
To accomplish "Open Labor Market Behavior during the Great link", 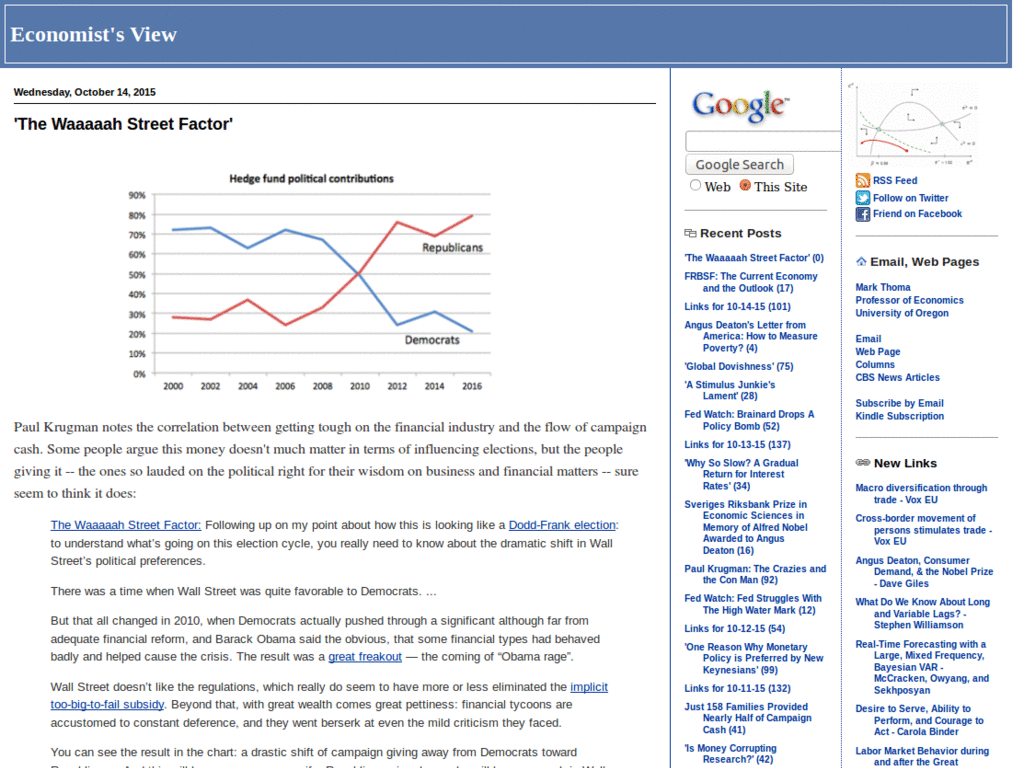I will pyautogui.click(x=922, y=756).
